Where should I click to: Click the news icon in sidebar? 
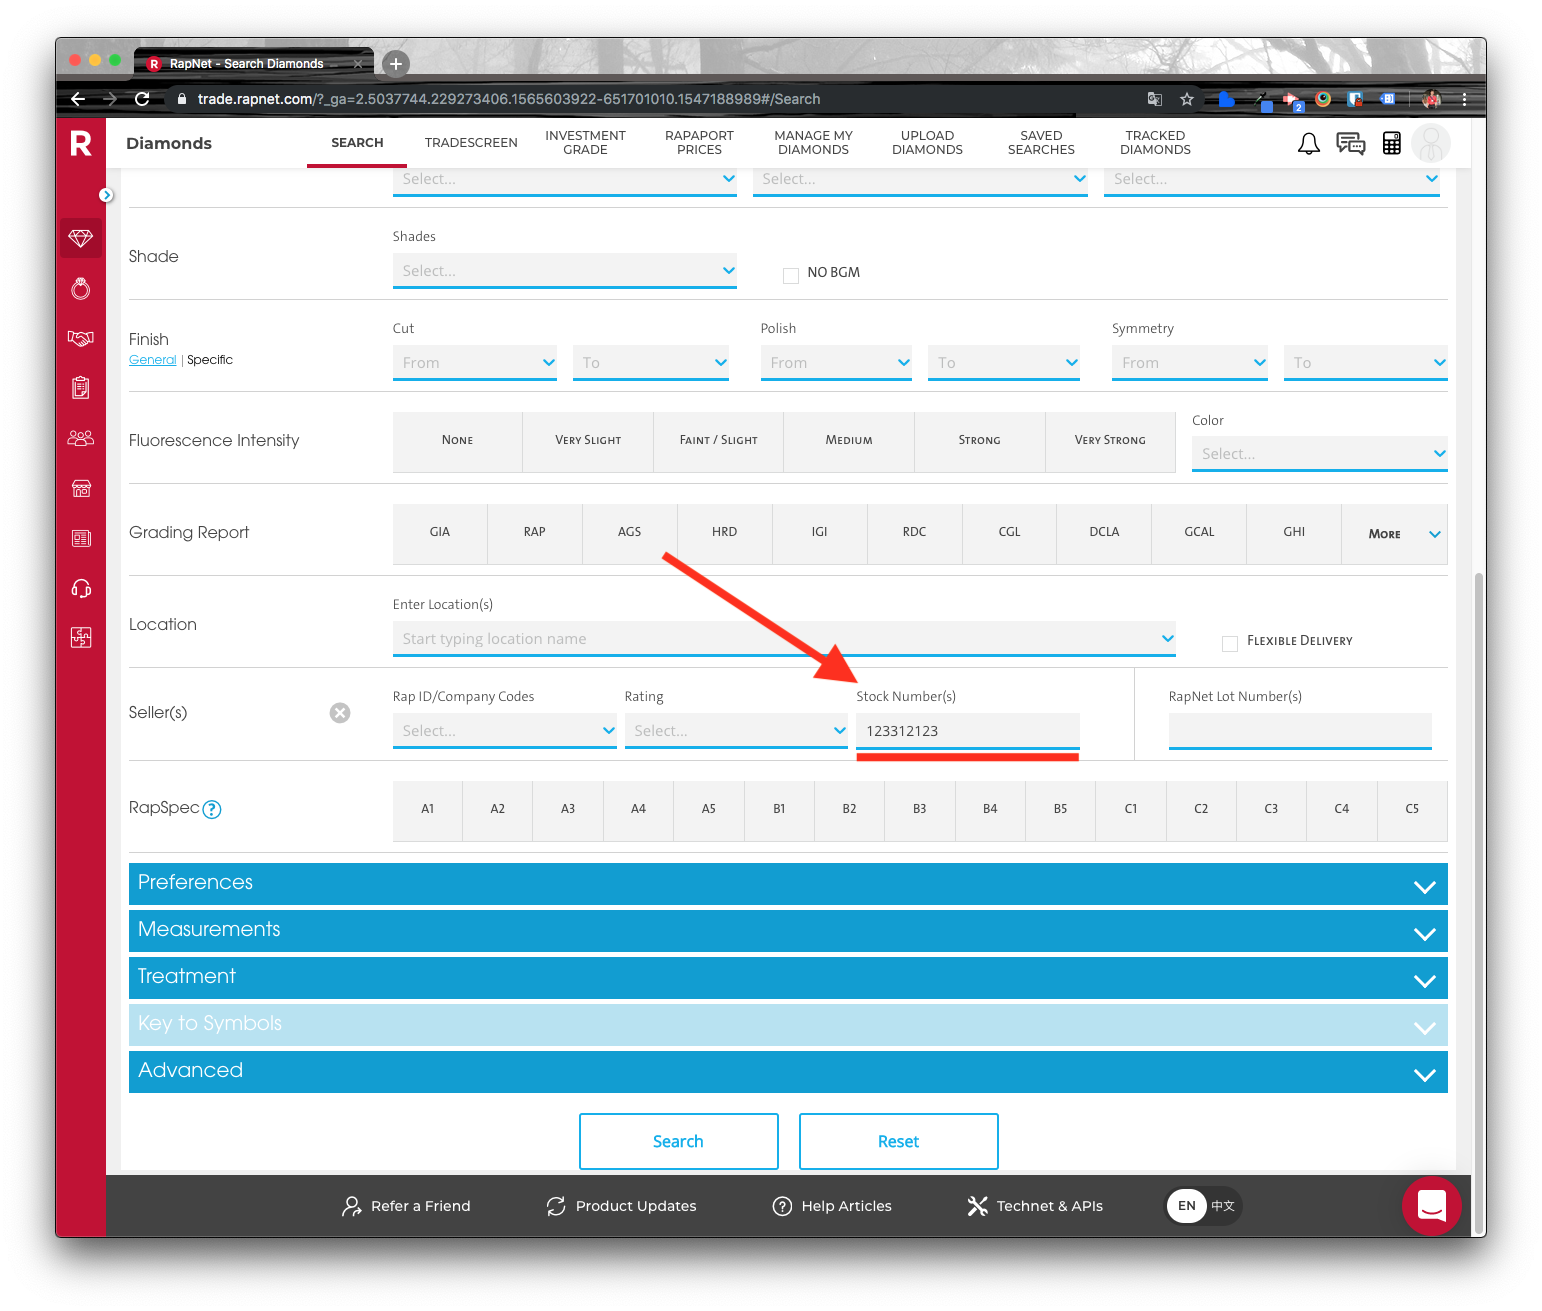coord(81,538)
